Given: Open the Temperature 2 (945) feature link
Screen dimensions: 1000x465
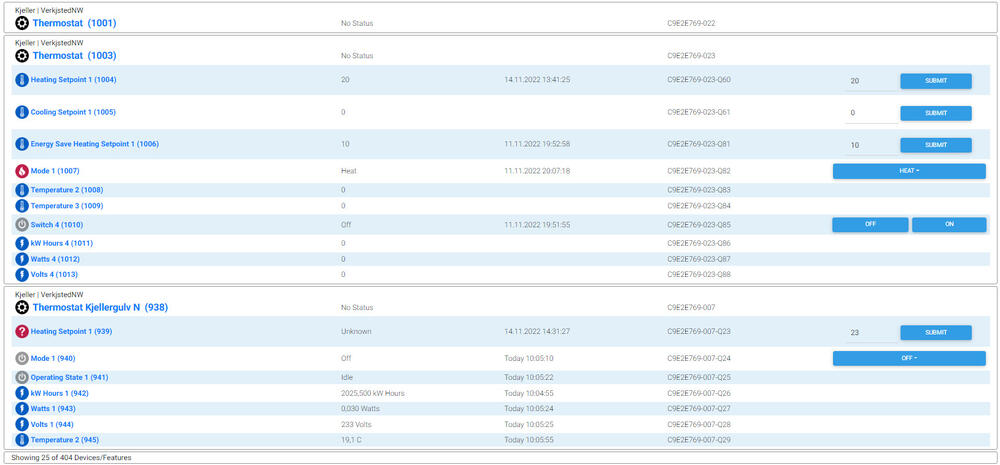Looking at the screenshot, I should 66,440.
